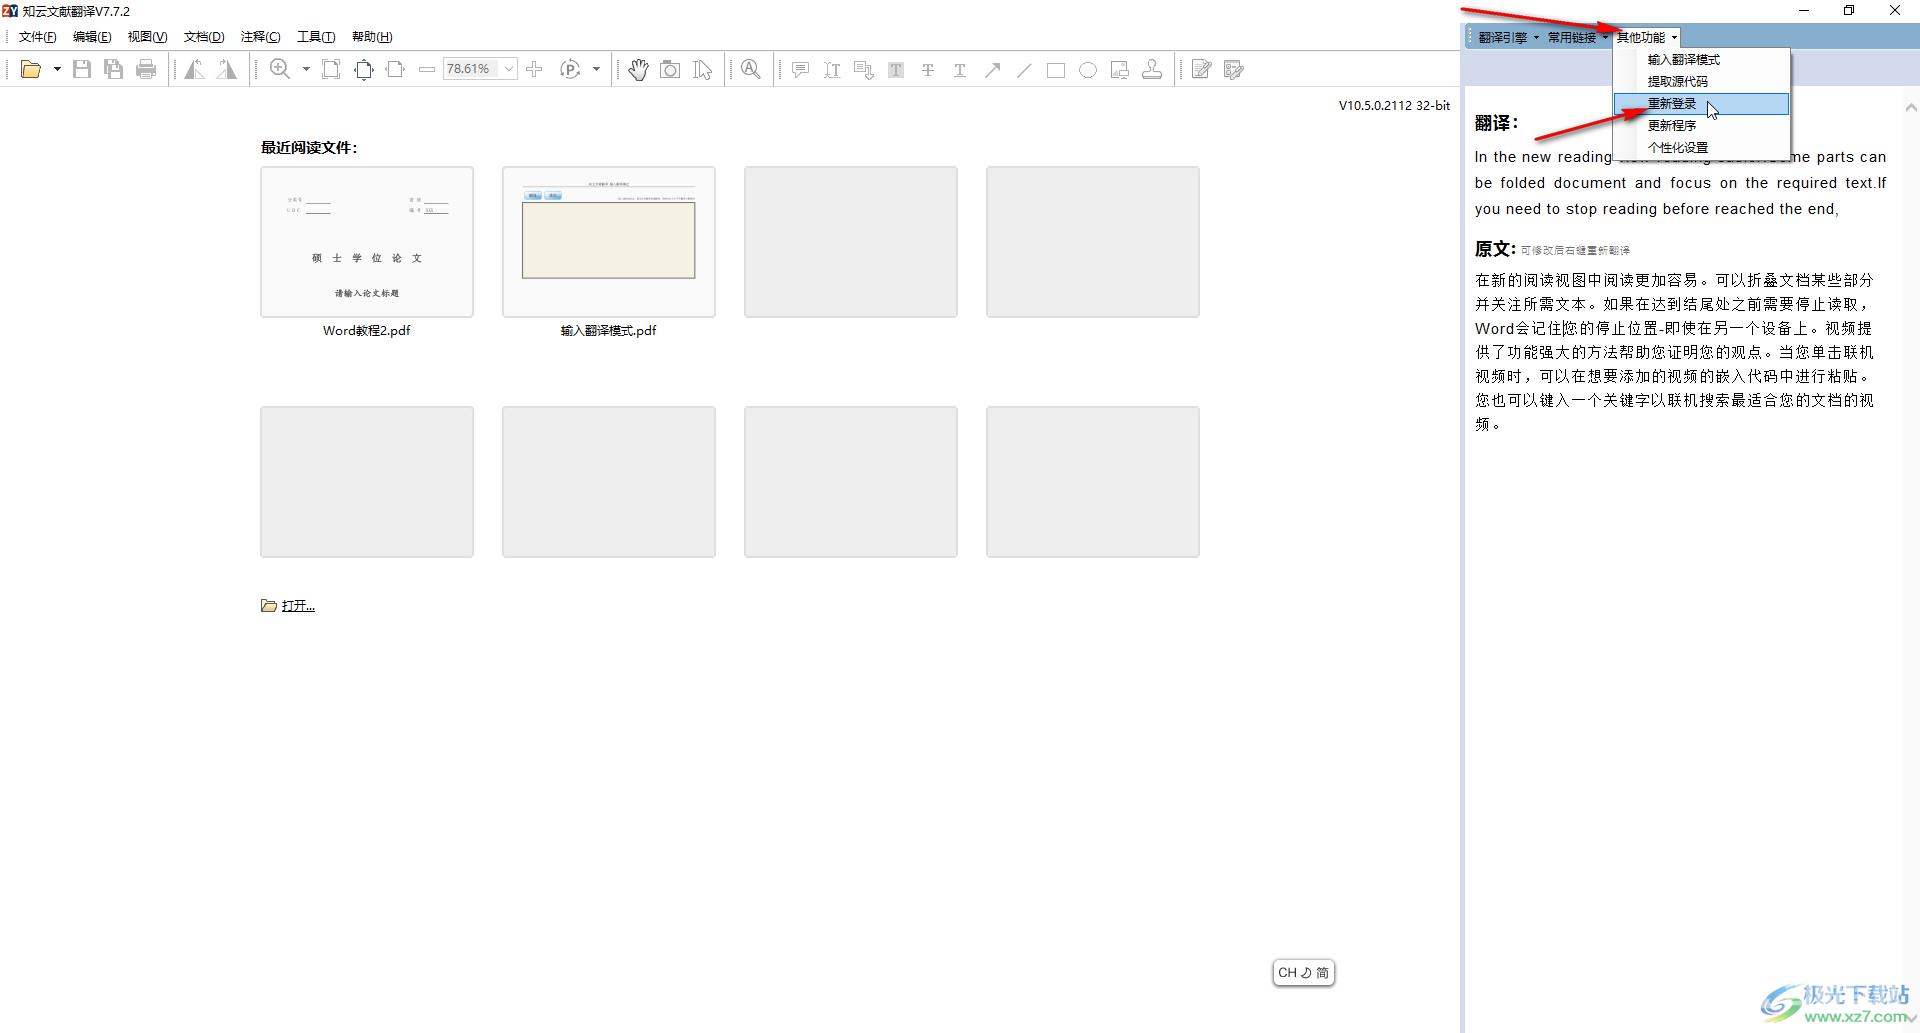Expand the 常用链接 dropdown
This screenshot has height=1033, width=1920.
coord(1577,38)
